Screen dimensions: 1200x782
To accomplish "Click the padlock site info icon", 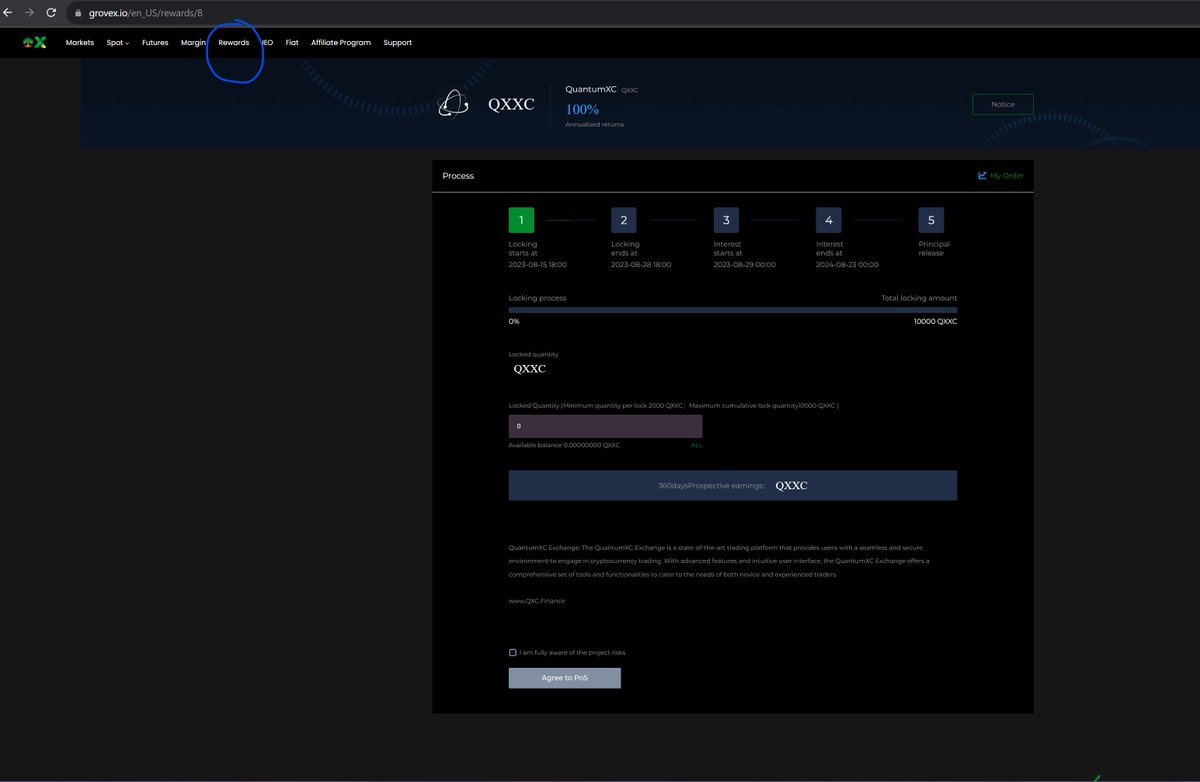I will pos(79,13).
